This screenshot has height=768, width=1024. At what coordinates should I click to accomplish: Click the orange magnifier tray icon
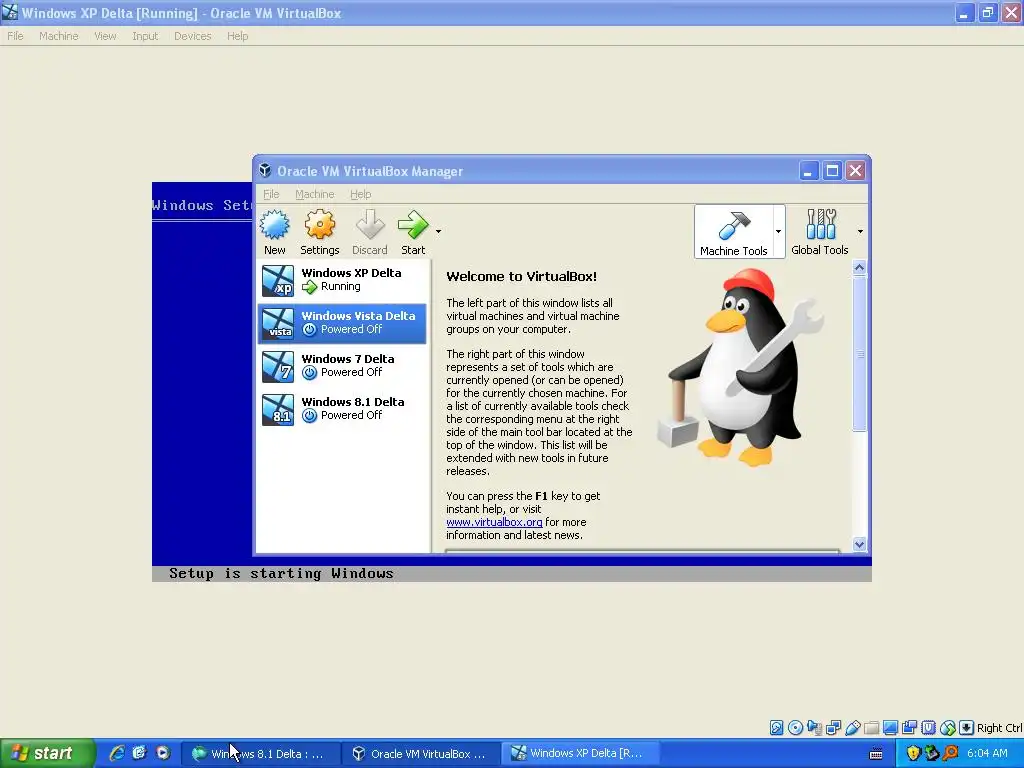pyautogui.click(x=950, y=754)
